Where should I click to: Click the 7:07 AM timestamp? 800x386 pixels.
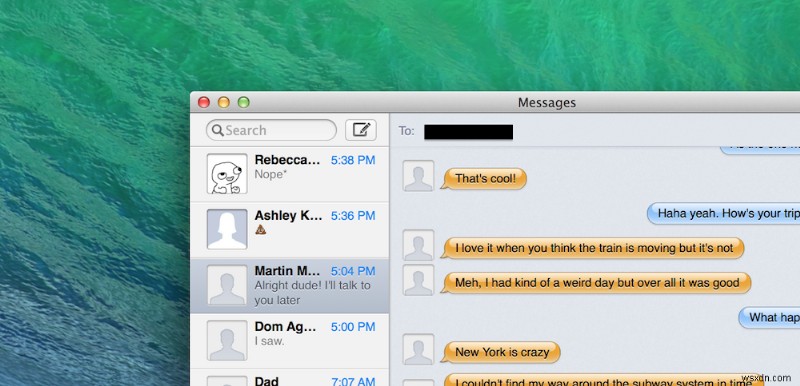[353, 381]
